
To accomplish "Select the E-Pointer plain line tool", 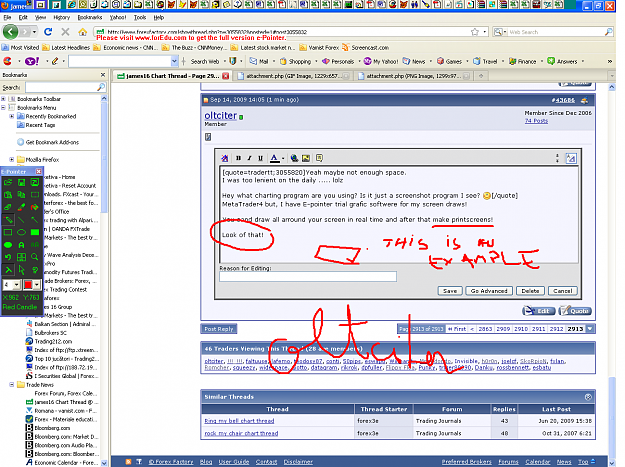I will pos(22,220).
